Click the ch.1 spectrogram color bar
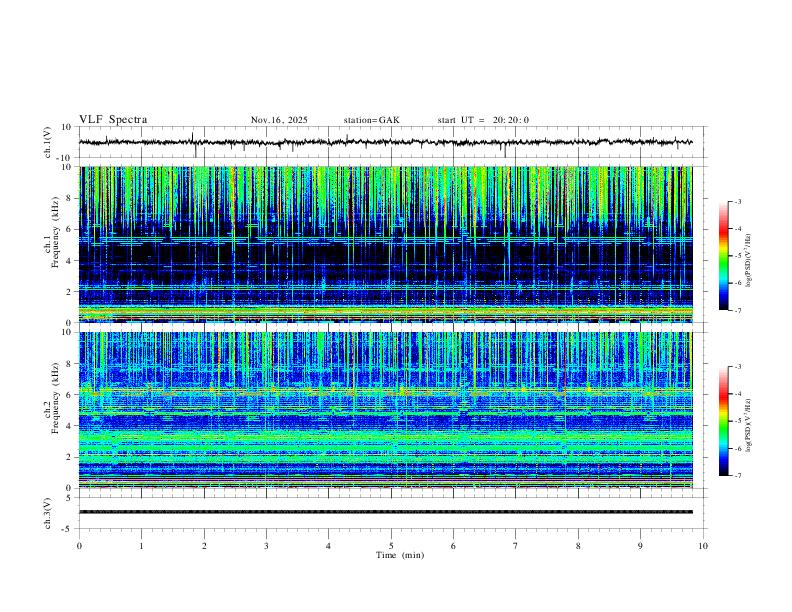The image size is (792, 612). [x=724, y=256]
